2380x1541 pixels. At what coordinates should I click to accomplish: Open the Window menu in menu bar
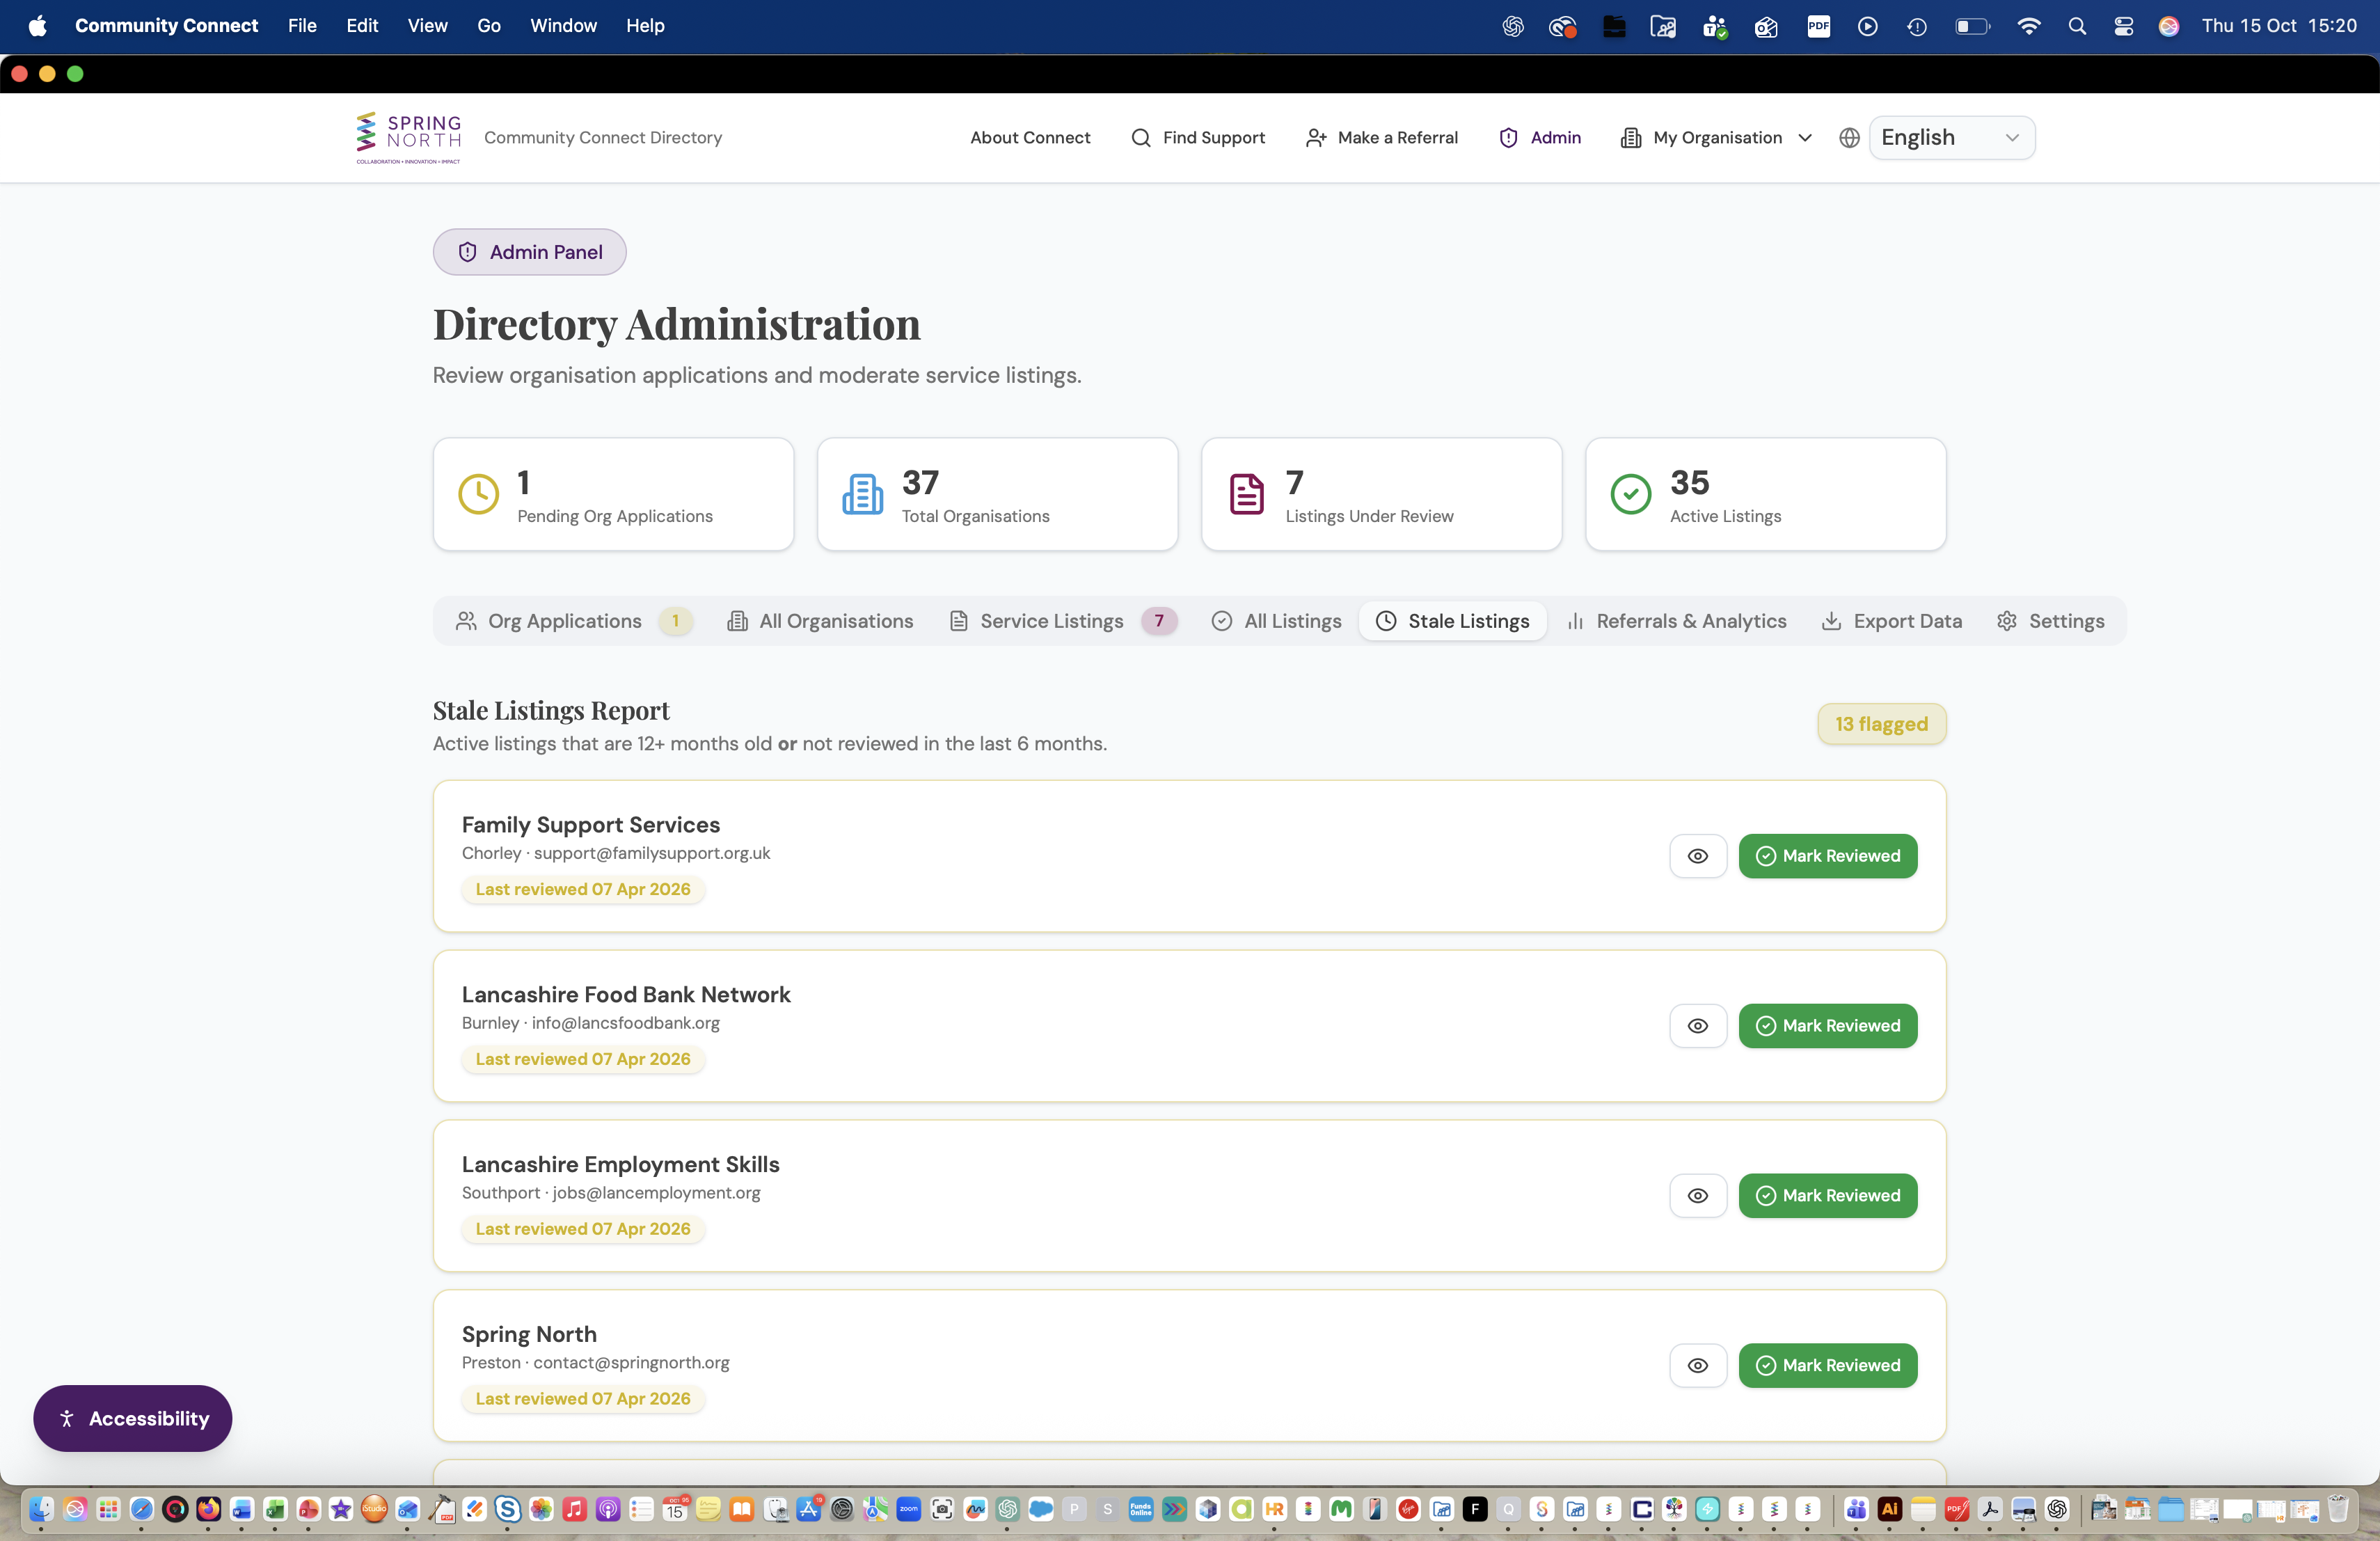[563, 26]
